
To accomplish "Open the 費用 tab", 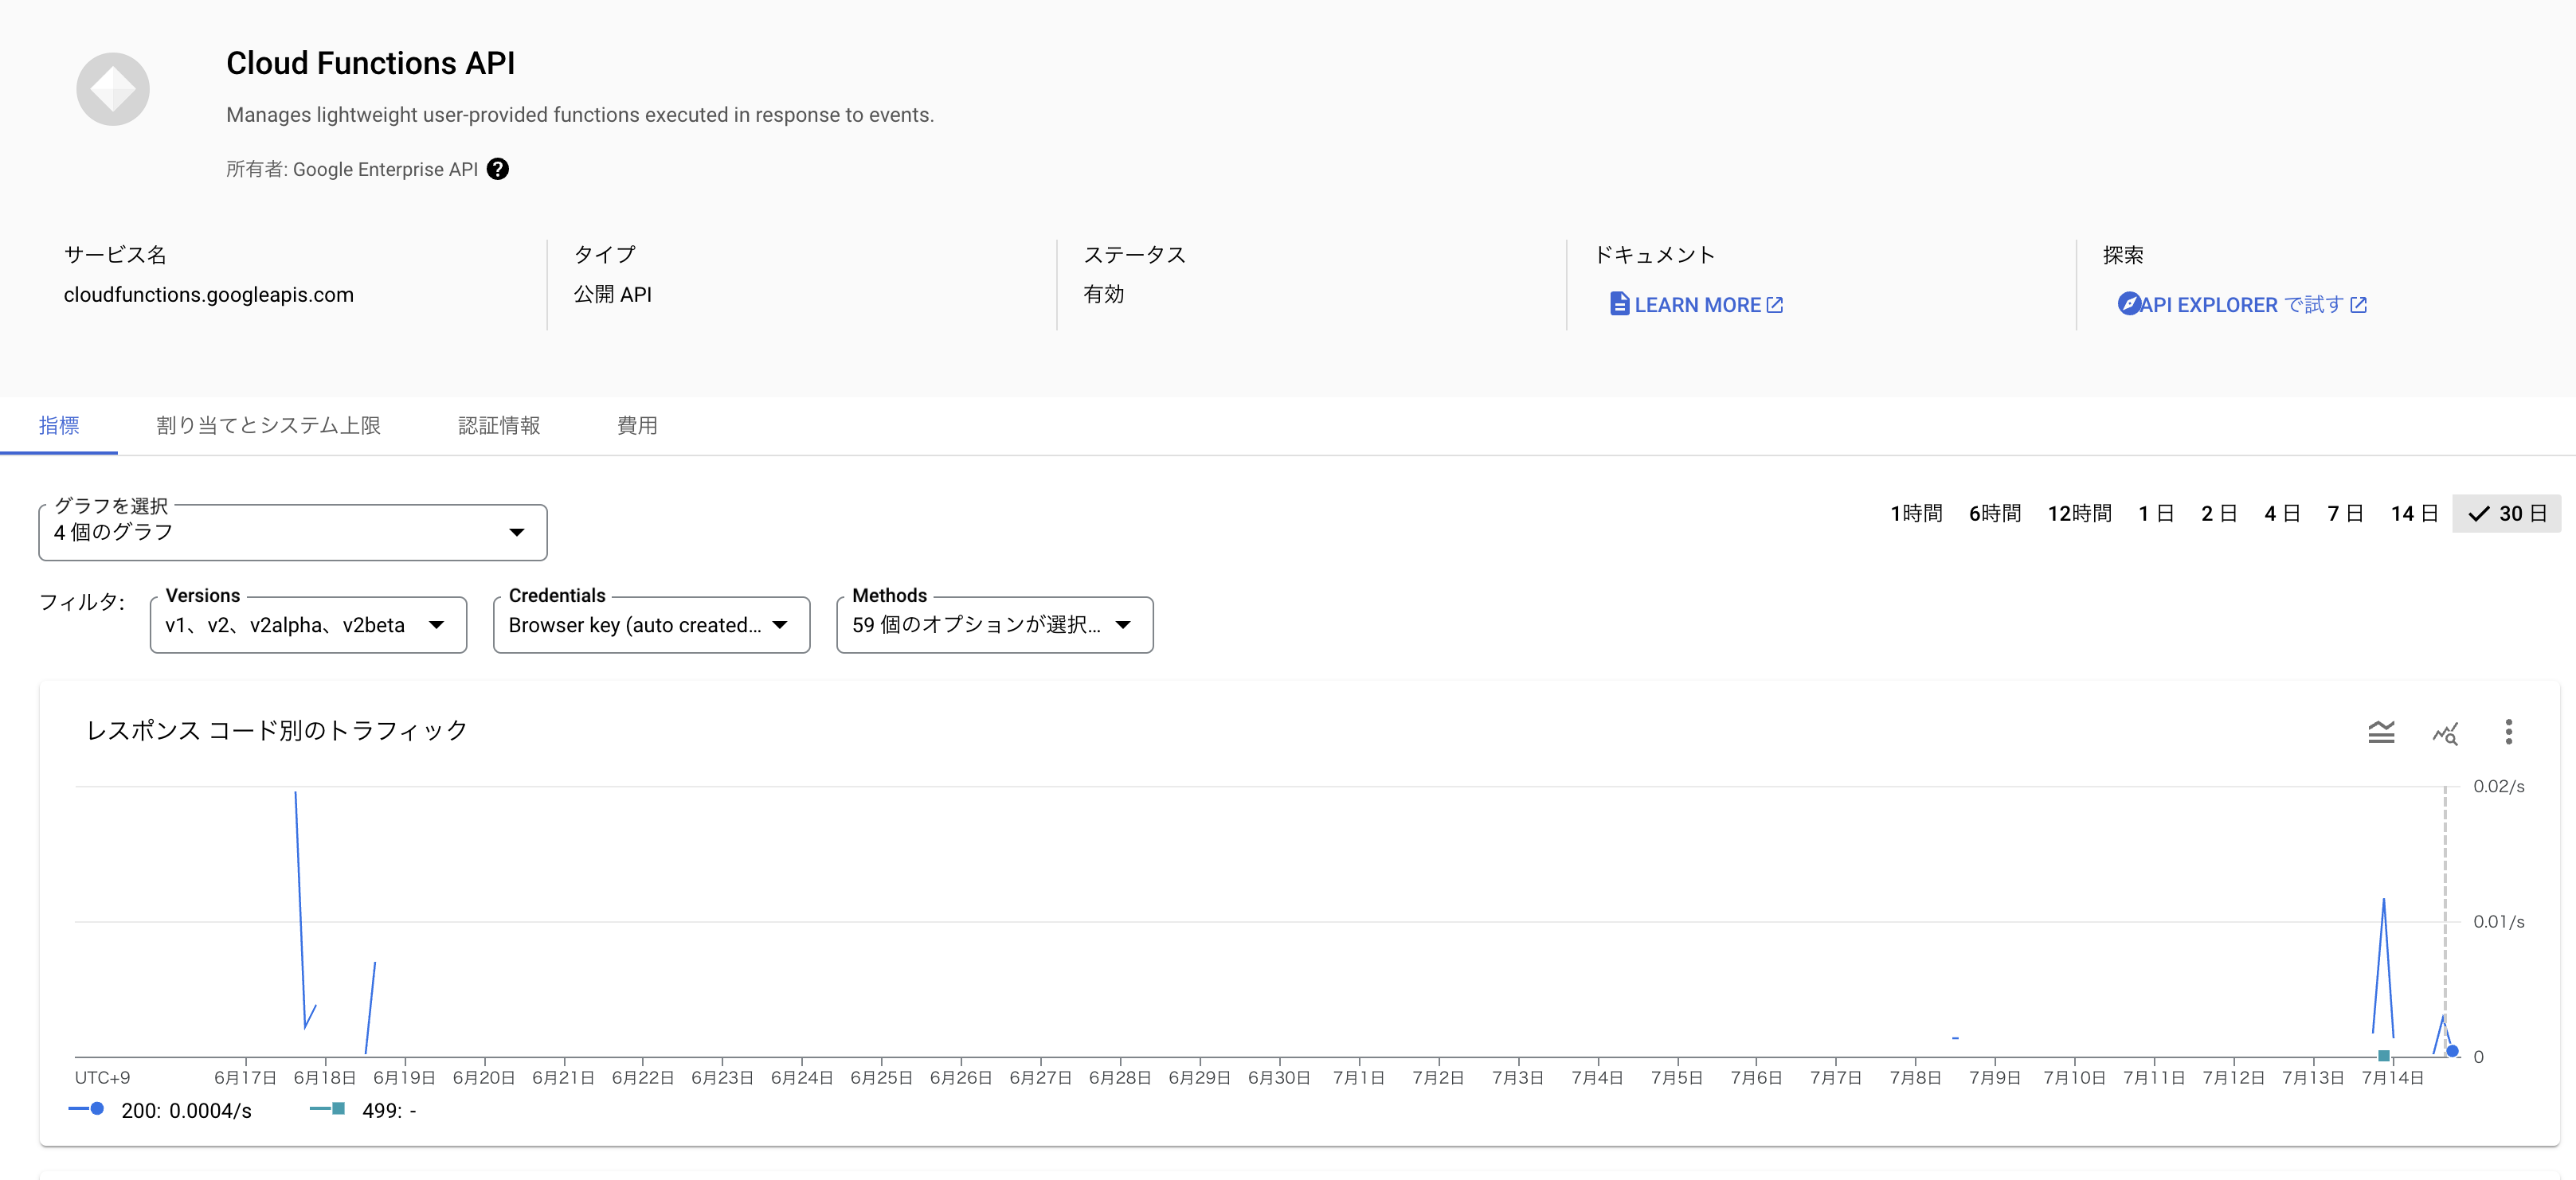I will [636, 425].
